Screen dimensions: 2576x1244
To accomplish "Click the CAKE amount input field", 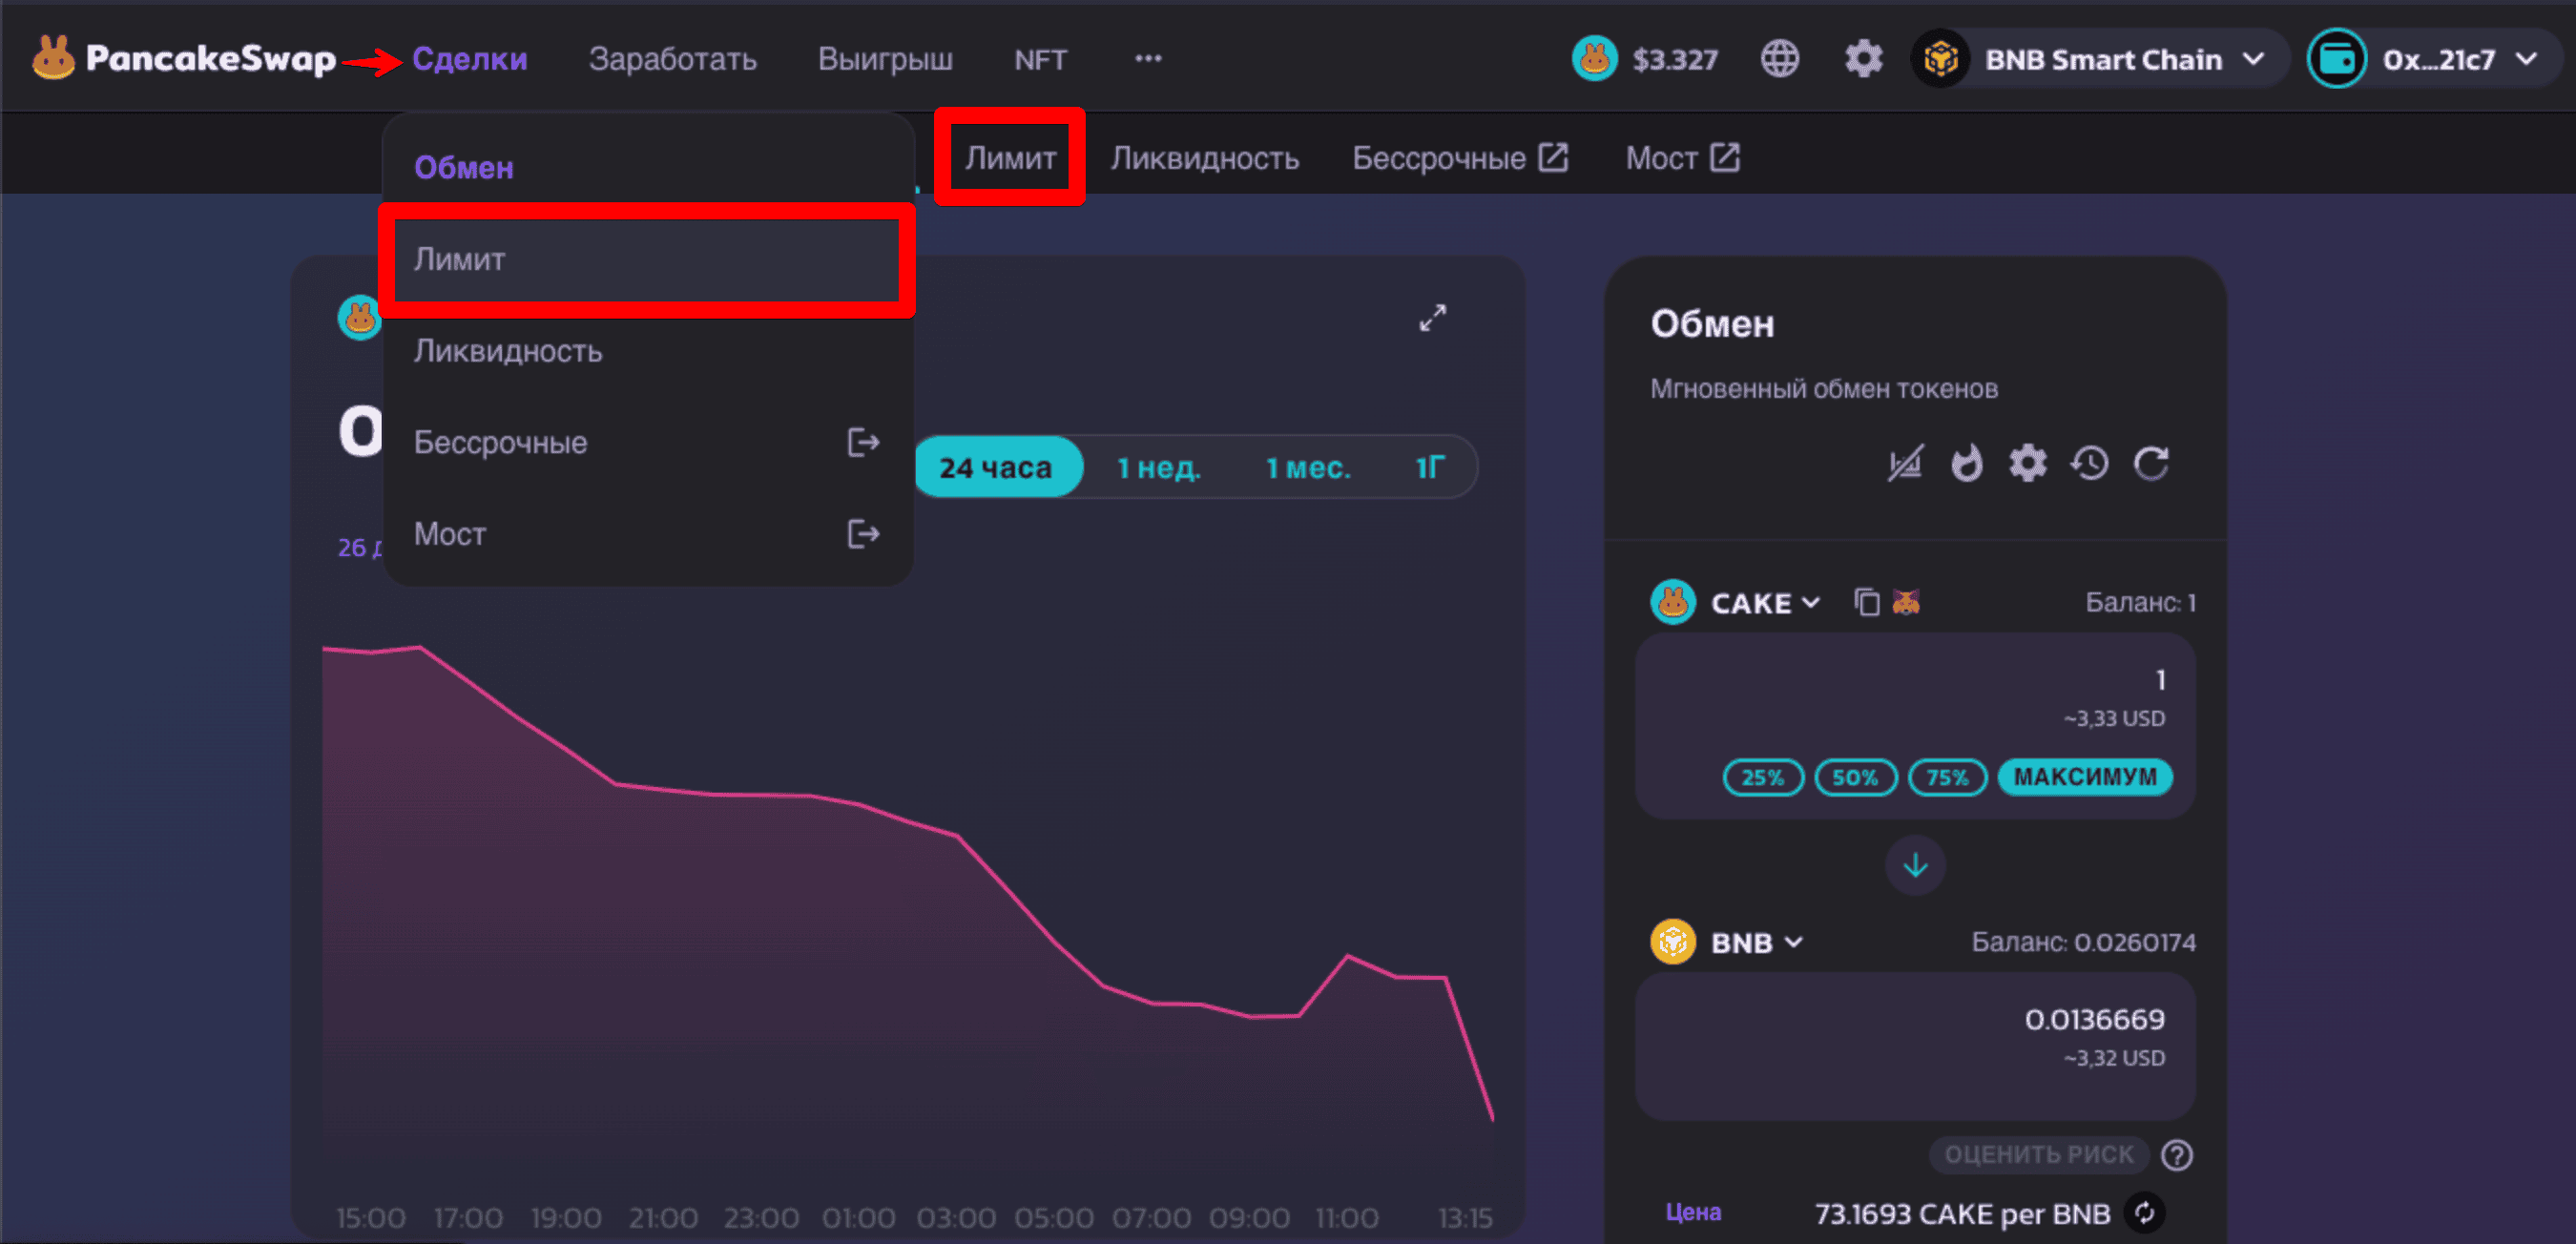I will [1915, 725].
